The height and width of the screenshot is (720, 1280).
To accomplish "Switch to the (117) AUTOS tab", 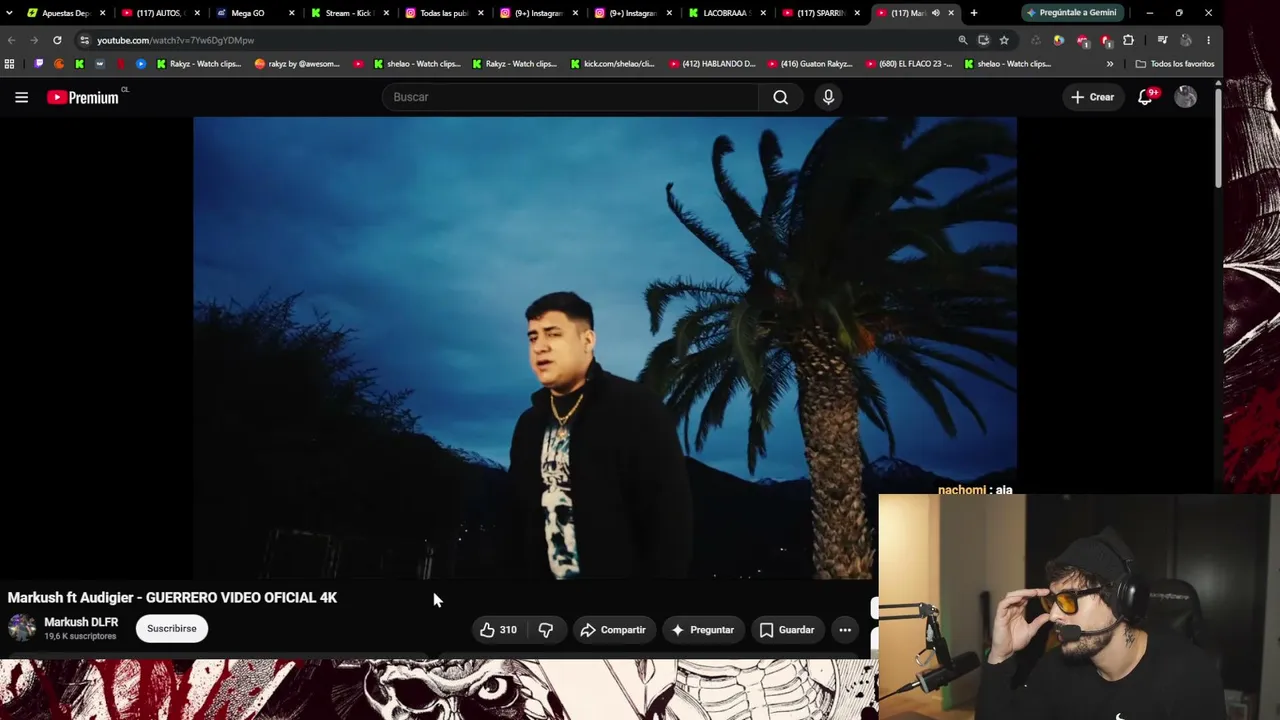I will [x=159, y=13].
